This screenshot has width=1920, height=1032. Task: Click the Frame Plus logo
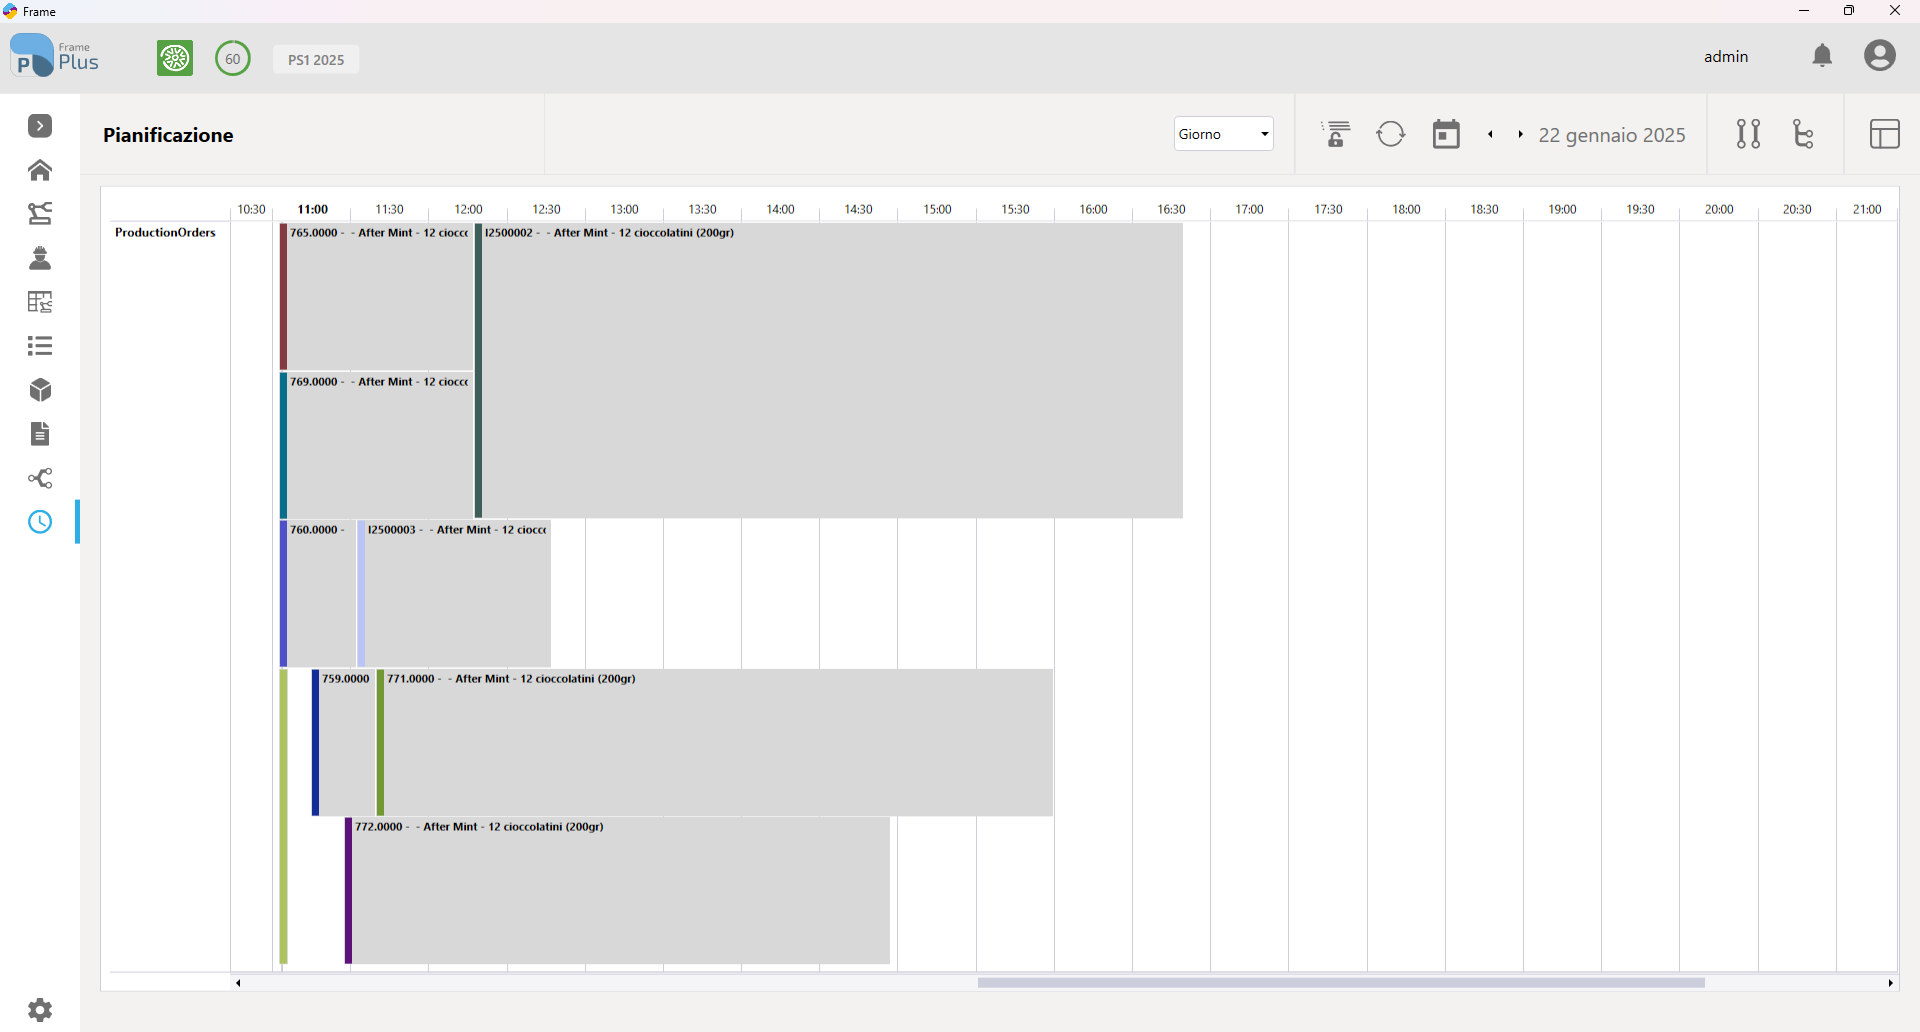point(55,56)
